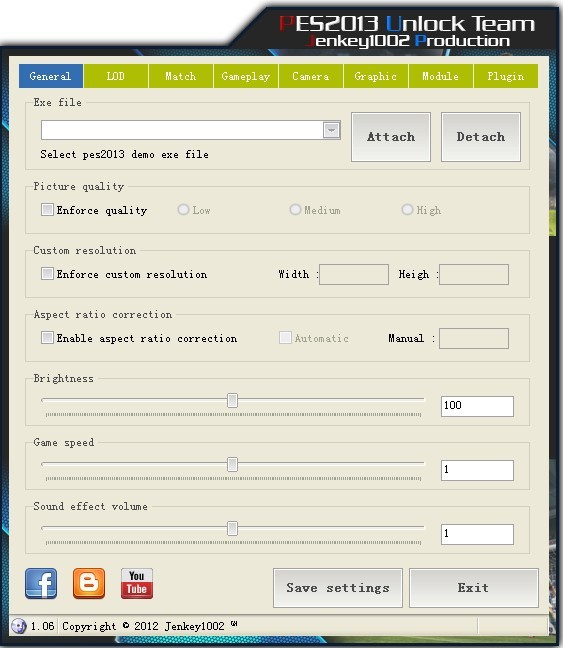Open the Blogger link icon

[x=89, y=584]
